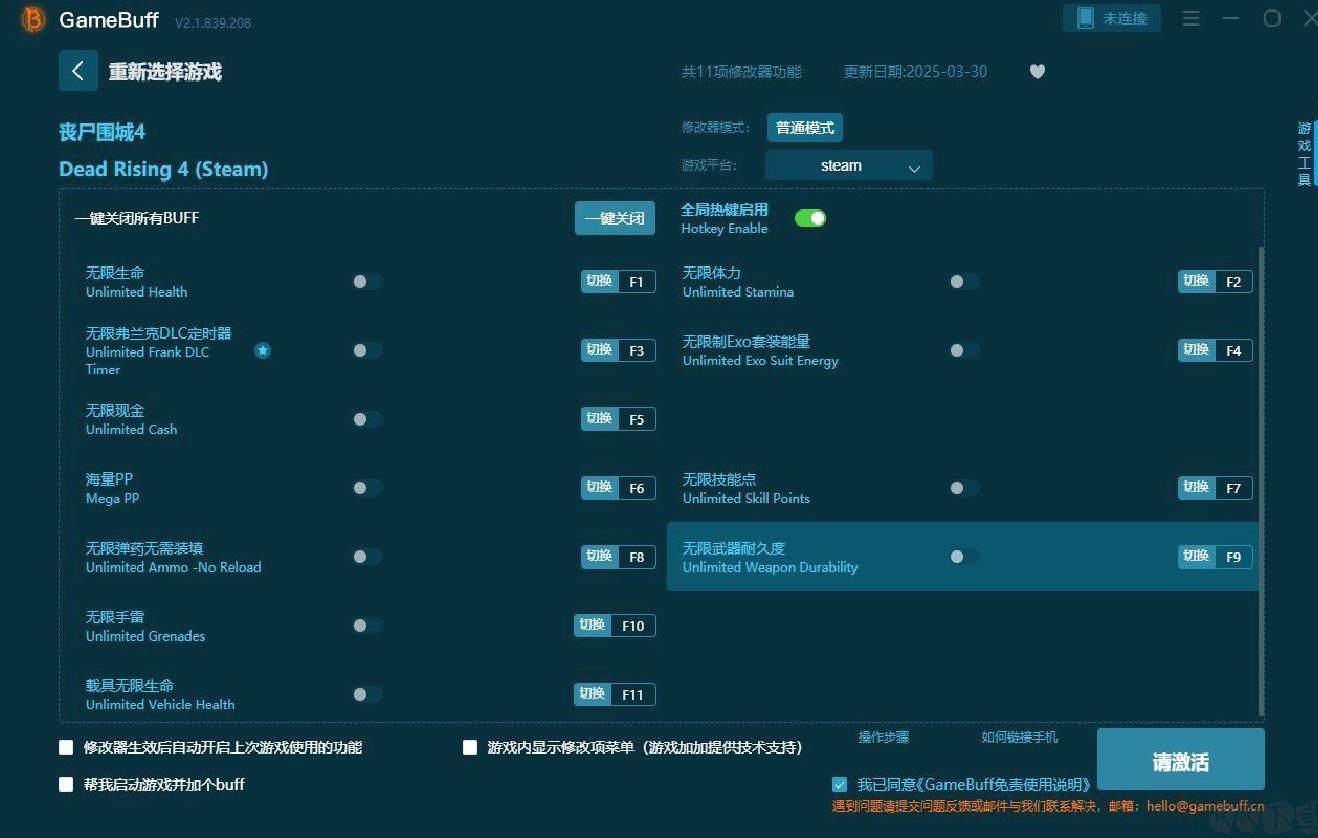Go back using the arrow icon
The image size is (1318, 838).
tap(78, 71)
